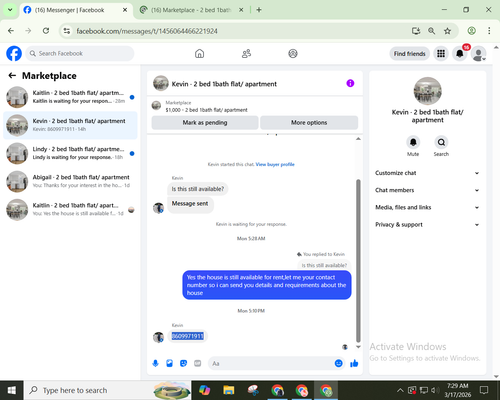Click 'Is this still available?' message bubble
Viewport: 500px width, 400px height.
click(x=198, y=189)
